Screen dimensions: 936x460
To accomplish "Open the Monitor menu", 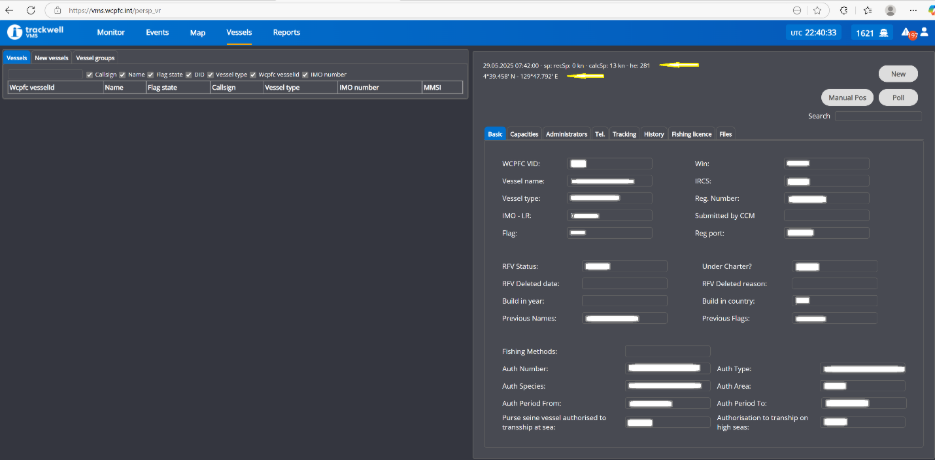I will 110,32.
